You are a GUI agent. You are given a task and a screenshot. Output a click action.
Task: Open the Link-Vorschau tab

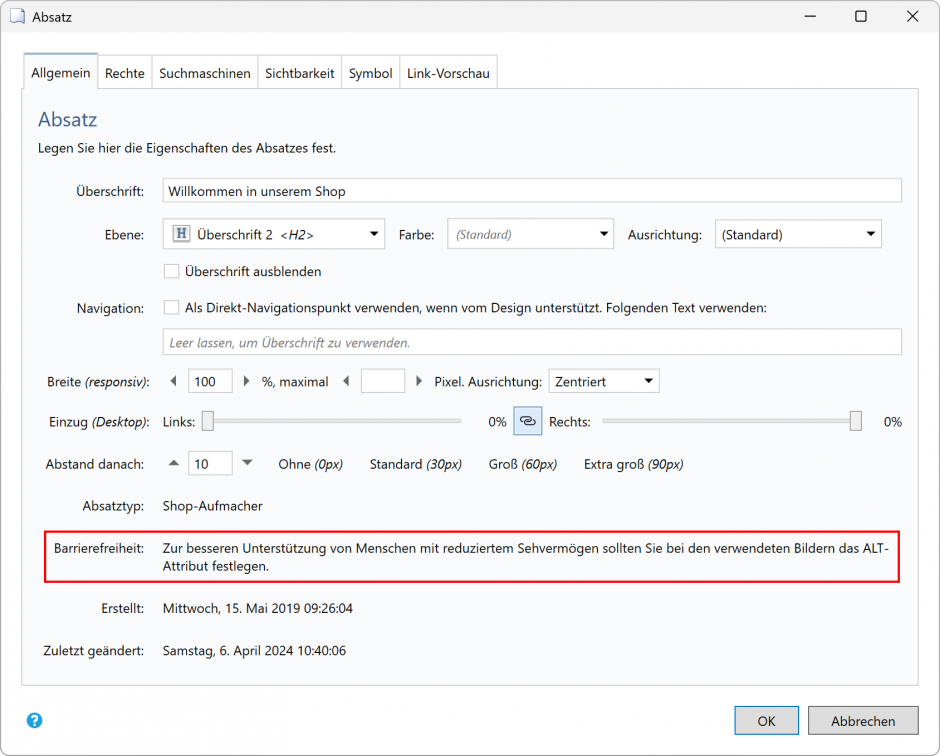tap(448, 73)
